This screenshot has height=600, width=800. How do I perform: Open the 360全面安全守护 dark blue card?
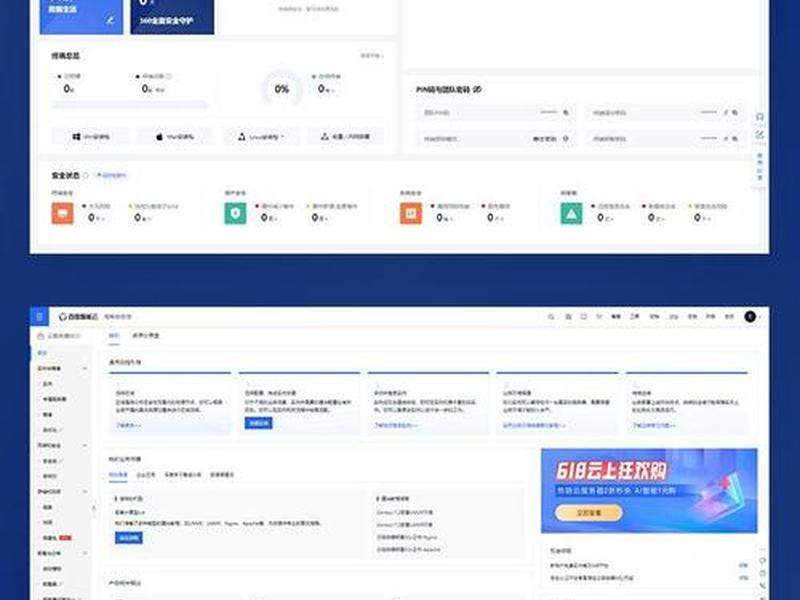coord(172,16)
